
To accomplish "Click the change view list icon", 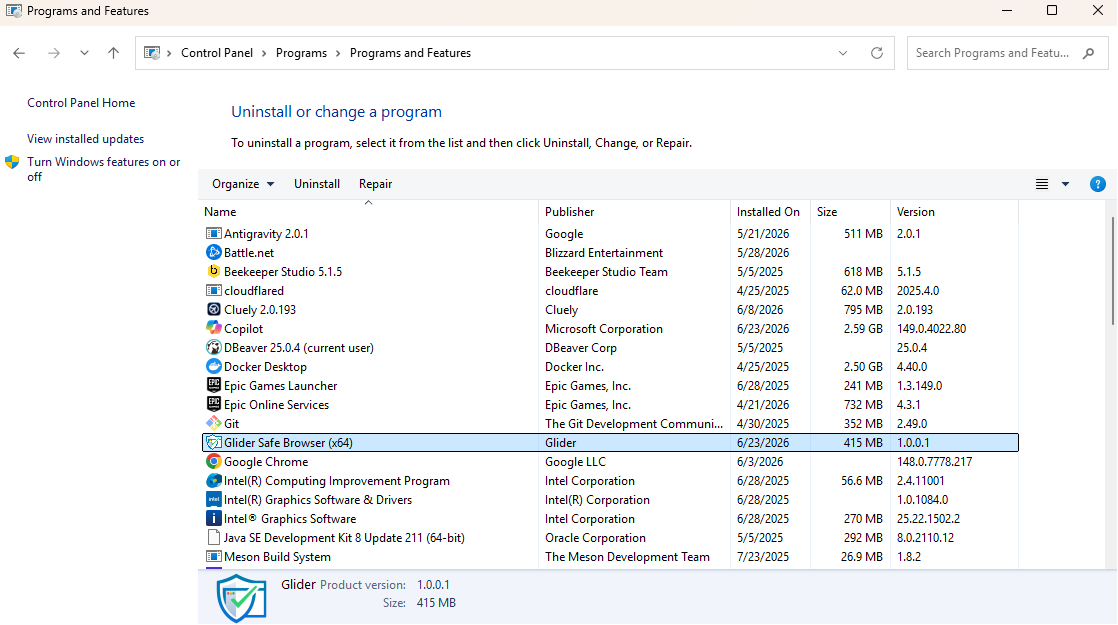I will pos(1042,184).
